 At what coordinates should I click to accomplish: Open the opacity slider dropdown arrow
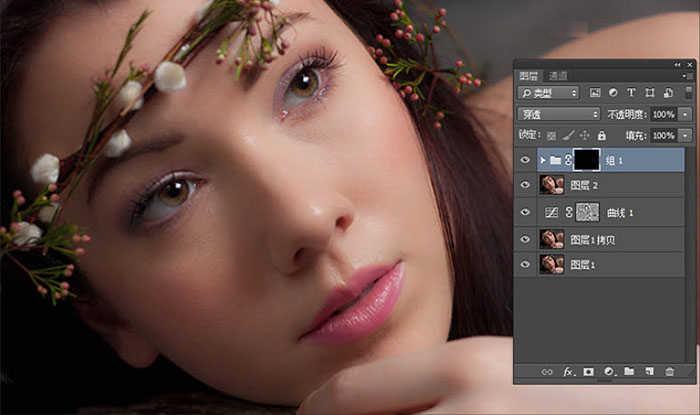click(x=685, y=114)
